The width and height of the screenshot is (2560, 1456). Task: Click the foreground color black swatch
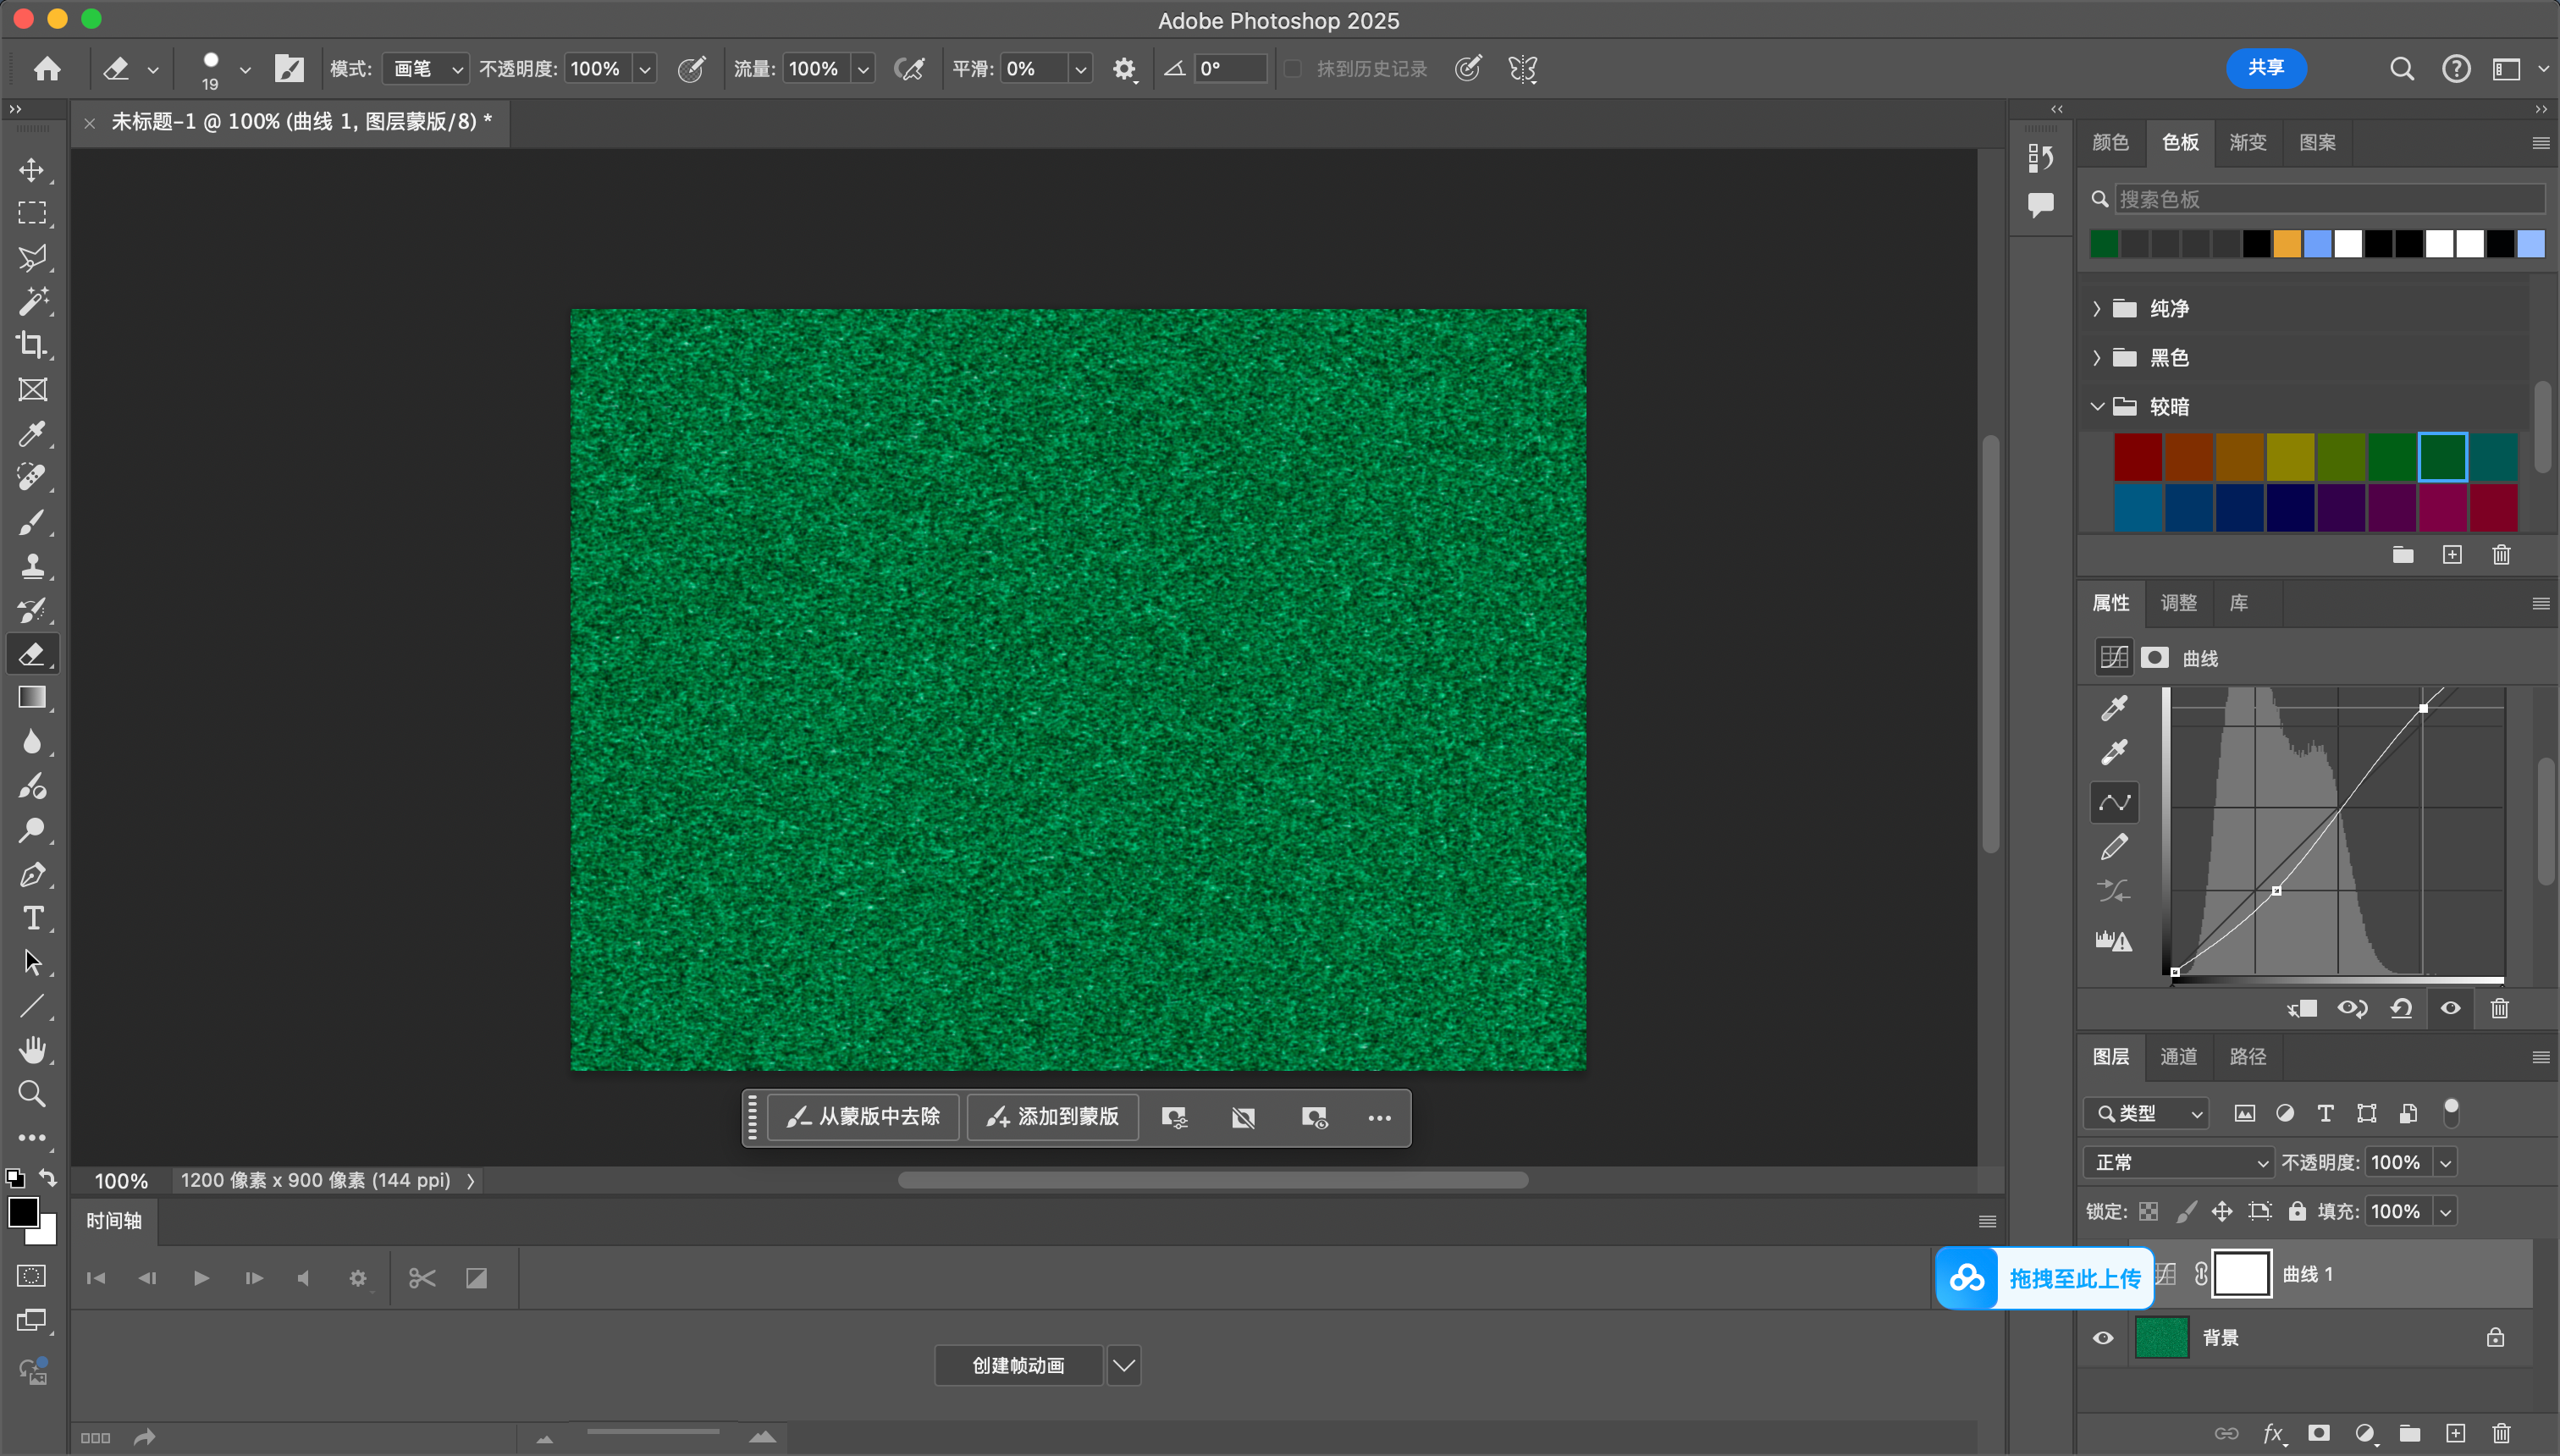(23, 1211)
